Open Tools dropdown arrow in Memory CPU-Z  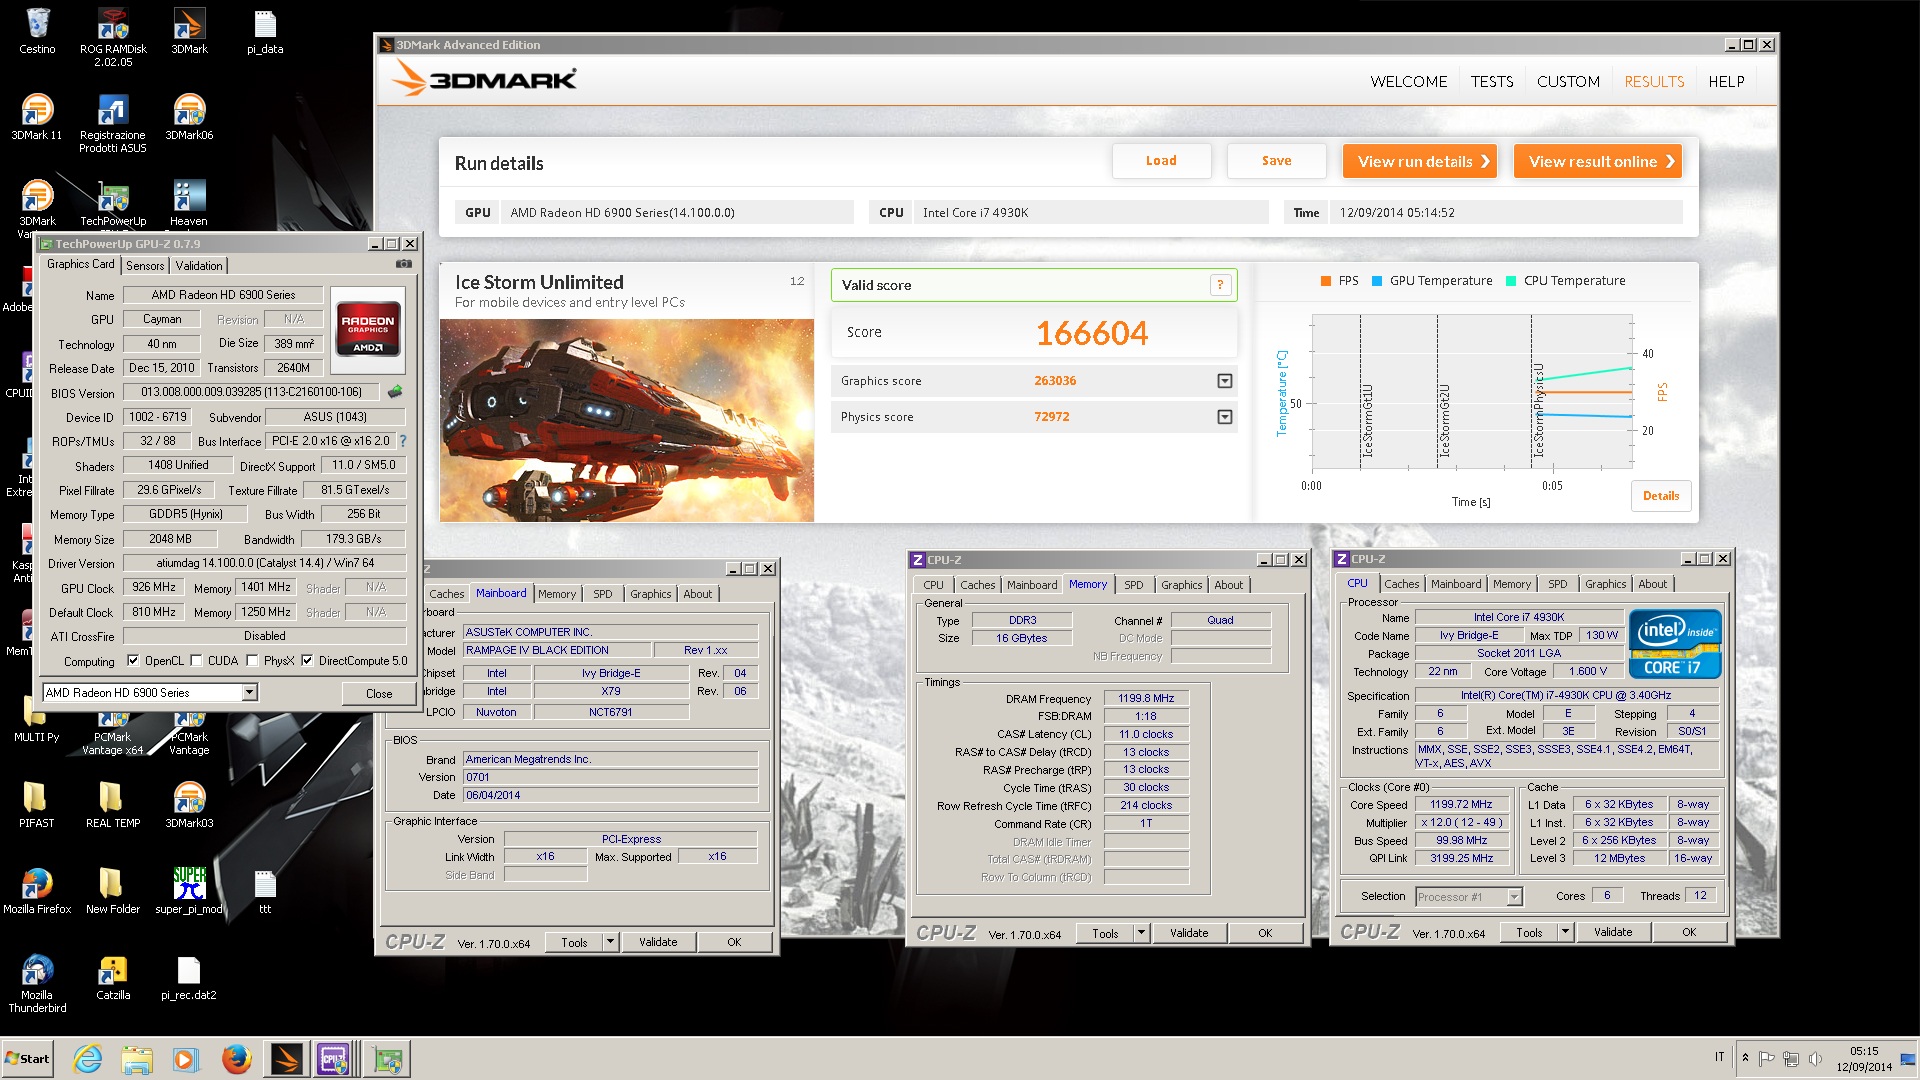coord(1141,933)
